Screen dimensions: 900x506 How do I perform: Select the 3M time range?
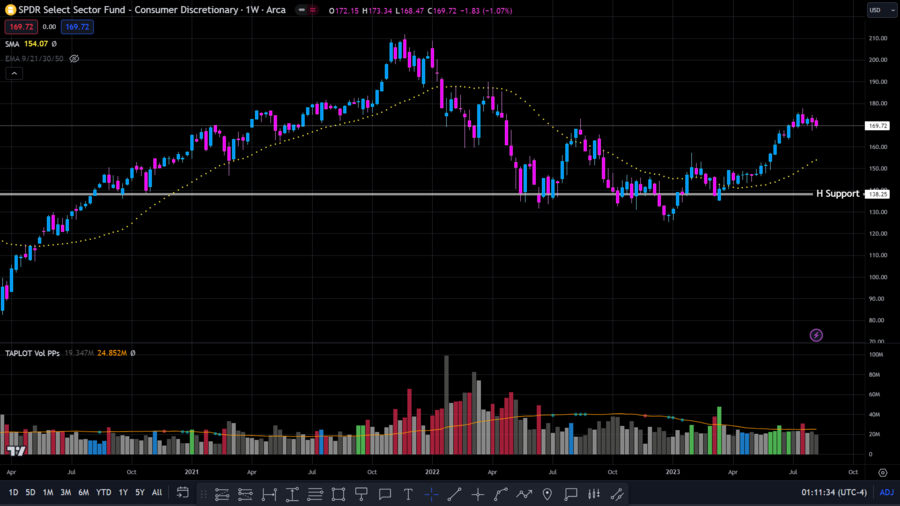[65, 492]
